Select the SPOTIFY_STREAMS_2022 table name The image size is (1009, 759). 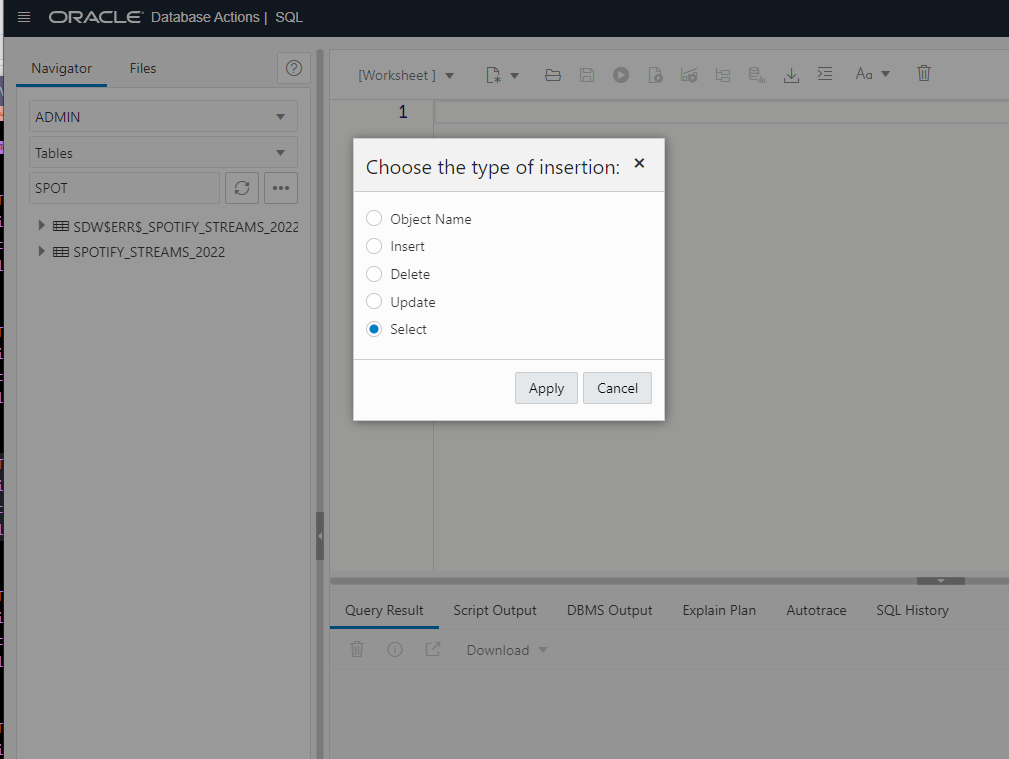click(x=149, y=252)
